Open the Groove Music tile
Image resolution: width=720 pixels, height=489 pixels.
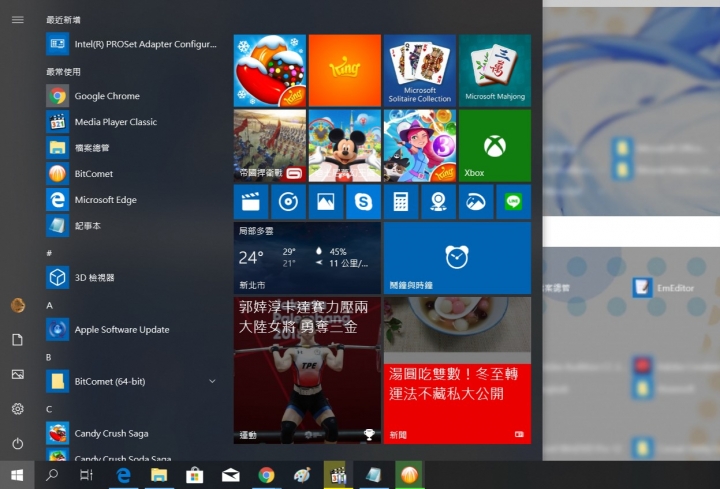[288, 202]
